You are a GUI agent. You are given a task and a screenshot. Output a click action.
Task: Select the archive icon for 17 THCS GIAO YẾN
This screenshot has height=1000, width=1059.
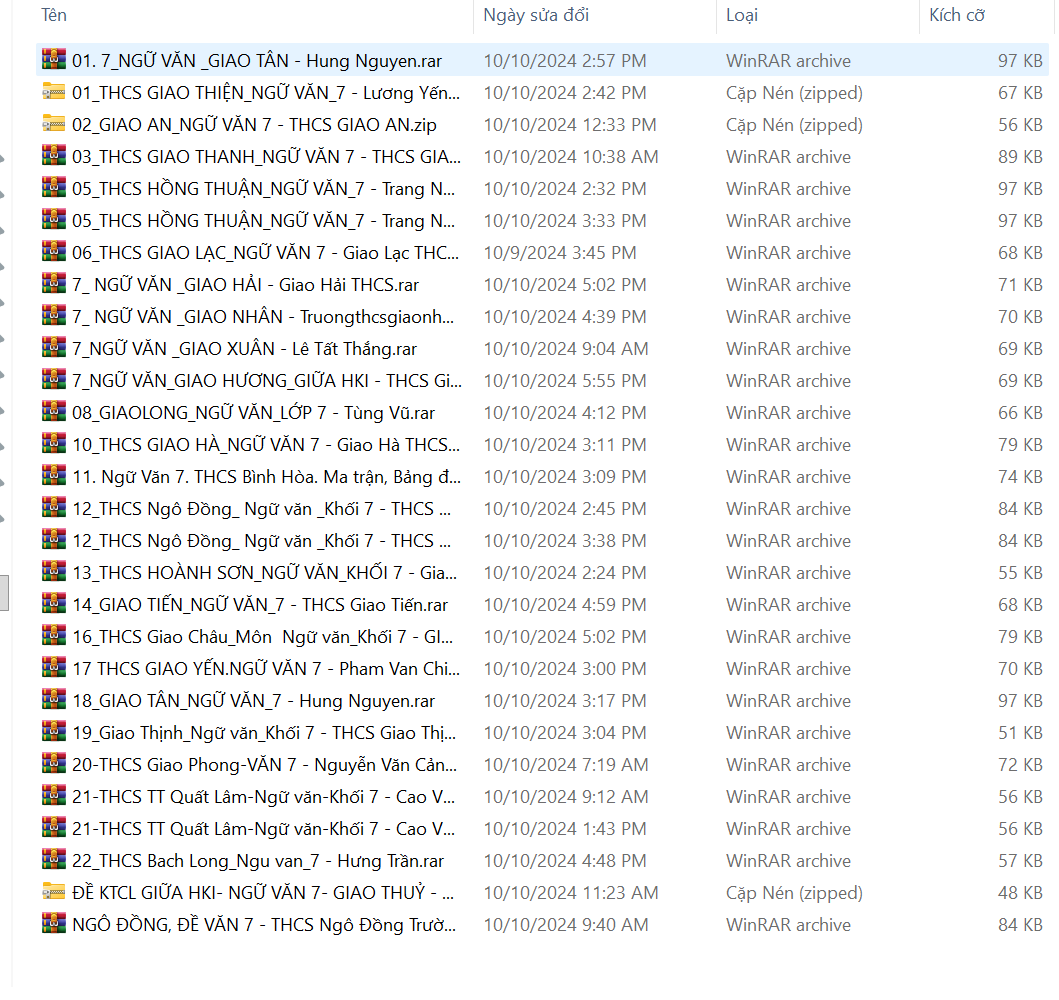tap(53, 669)
